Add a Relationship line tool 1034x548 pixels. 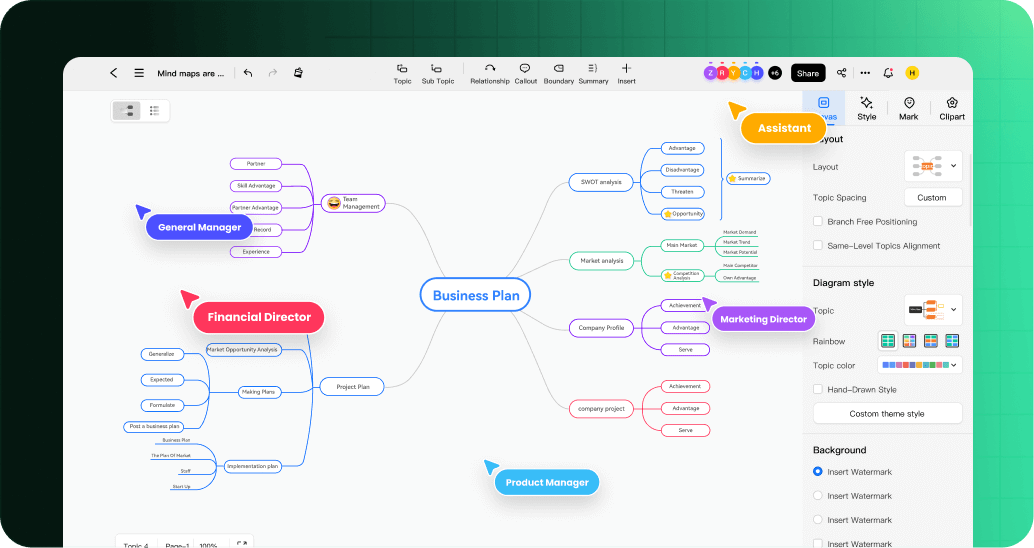[490, 73]
